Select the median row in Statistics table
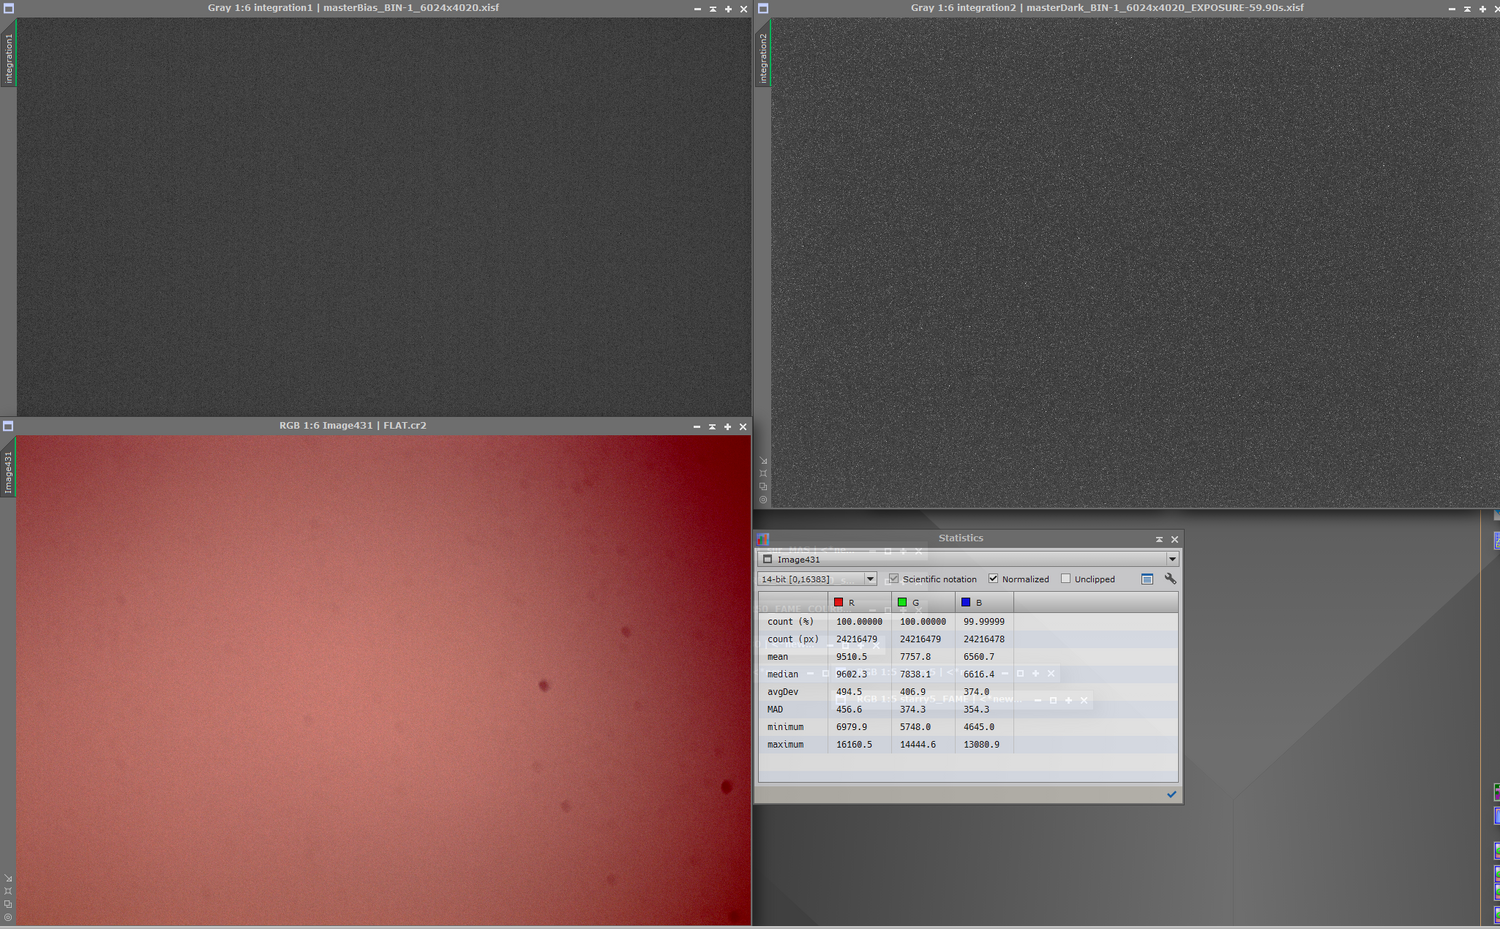 [x=968, y=674]
